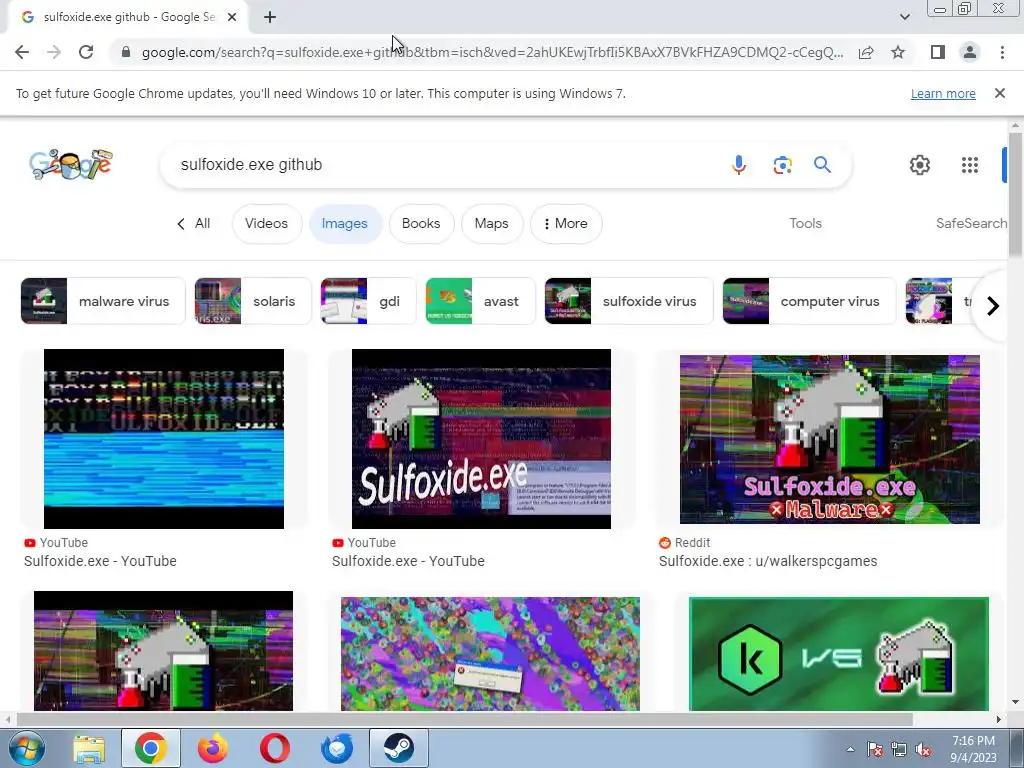Click the horizontal scrollbar thumb
This screenshot has height=768, width=1024.
coord(464,719)
